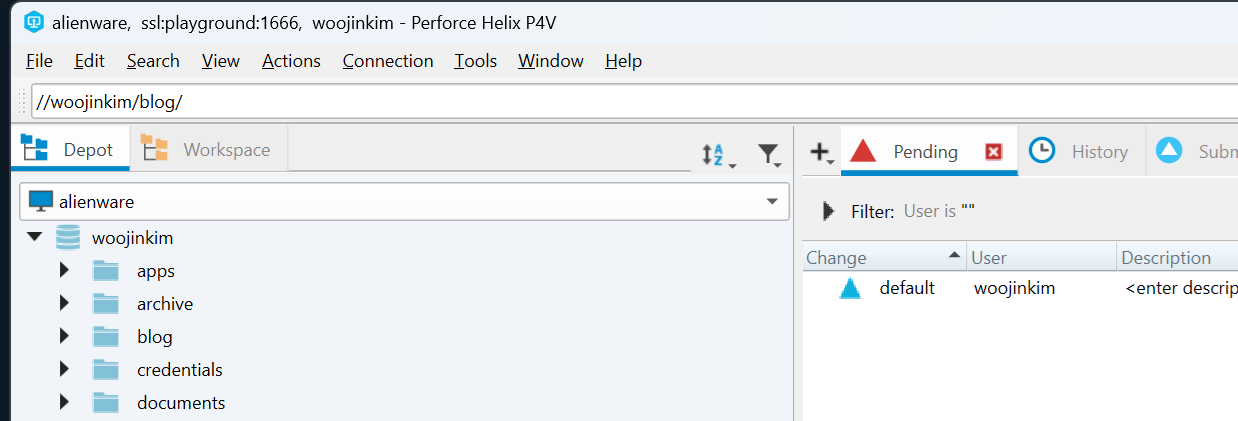This screenshot has height=421, width=1238.
Task: Open the Connection menu
Action: [388, 61]
